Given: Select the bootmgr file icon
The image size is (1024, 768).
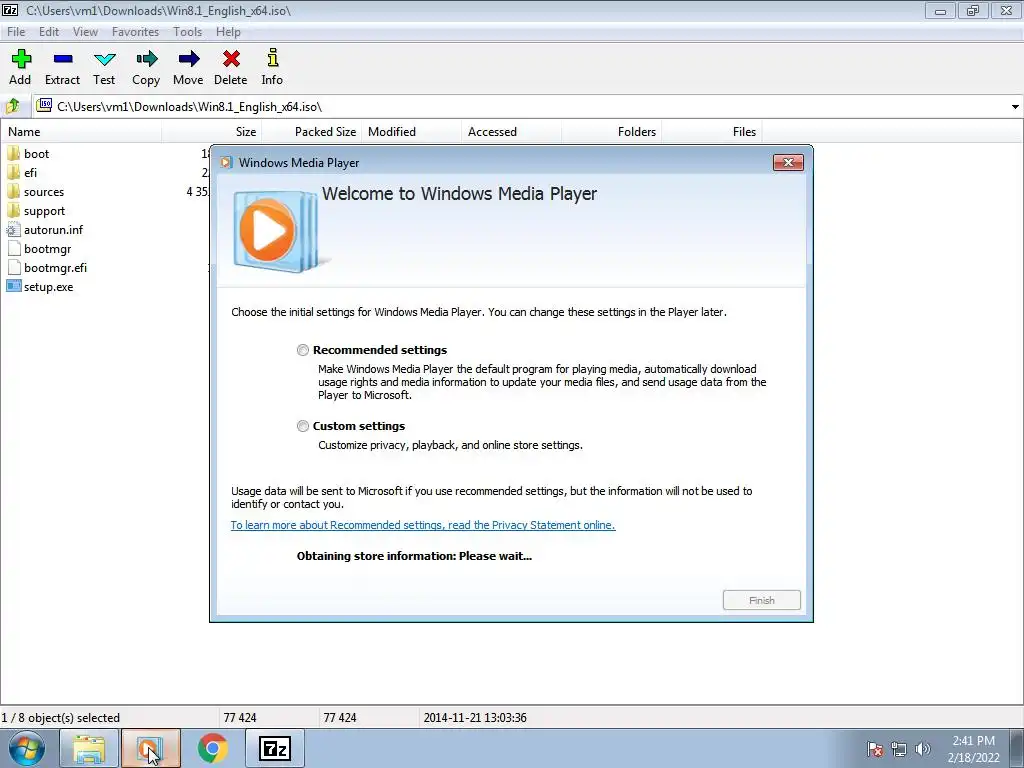Looking at the screenshot, I should point(14,249).
